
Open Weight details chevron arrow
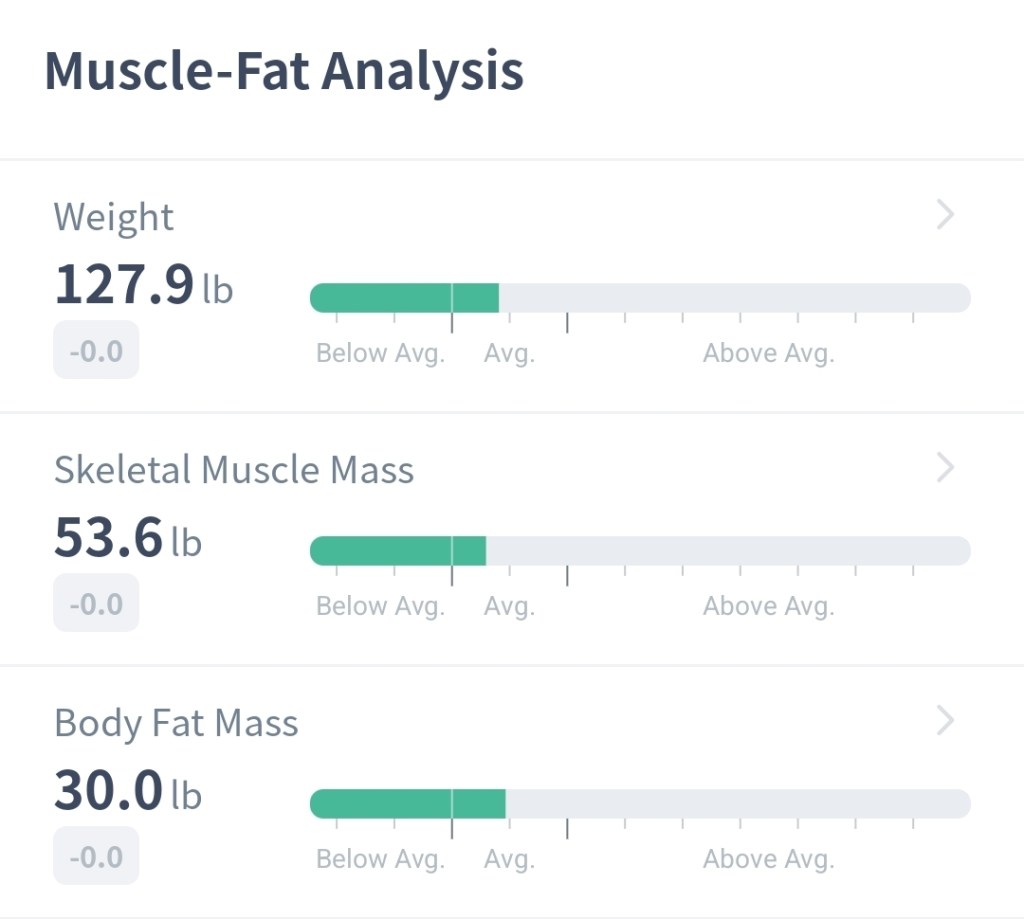click(945, 215)
